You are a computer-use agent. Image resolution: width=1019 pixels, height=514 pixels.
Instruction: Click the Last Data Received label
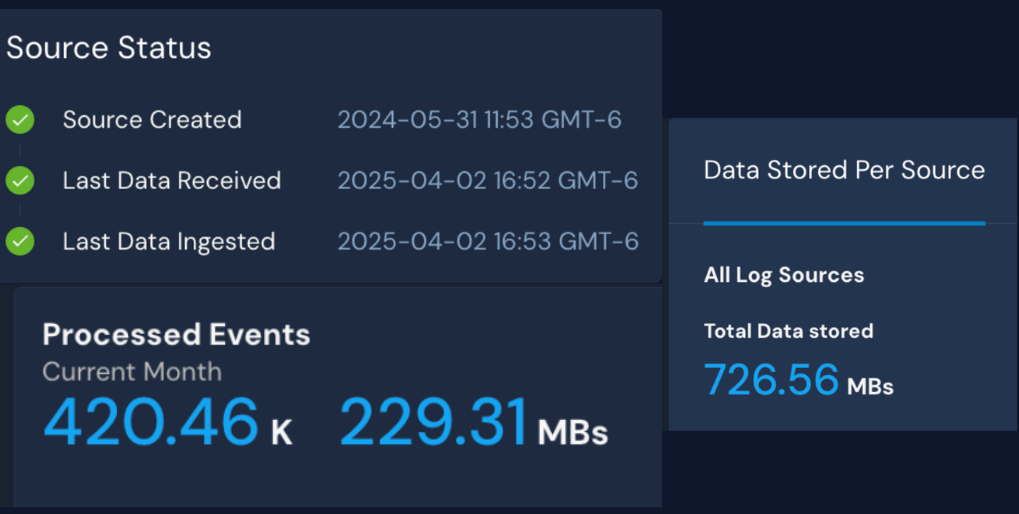172,181
